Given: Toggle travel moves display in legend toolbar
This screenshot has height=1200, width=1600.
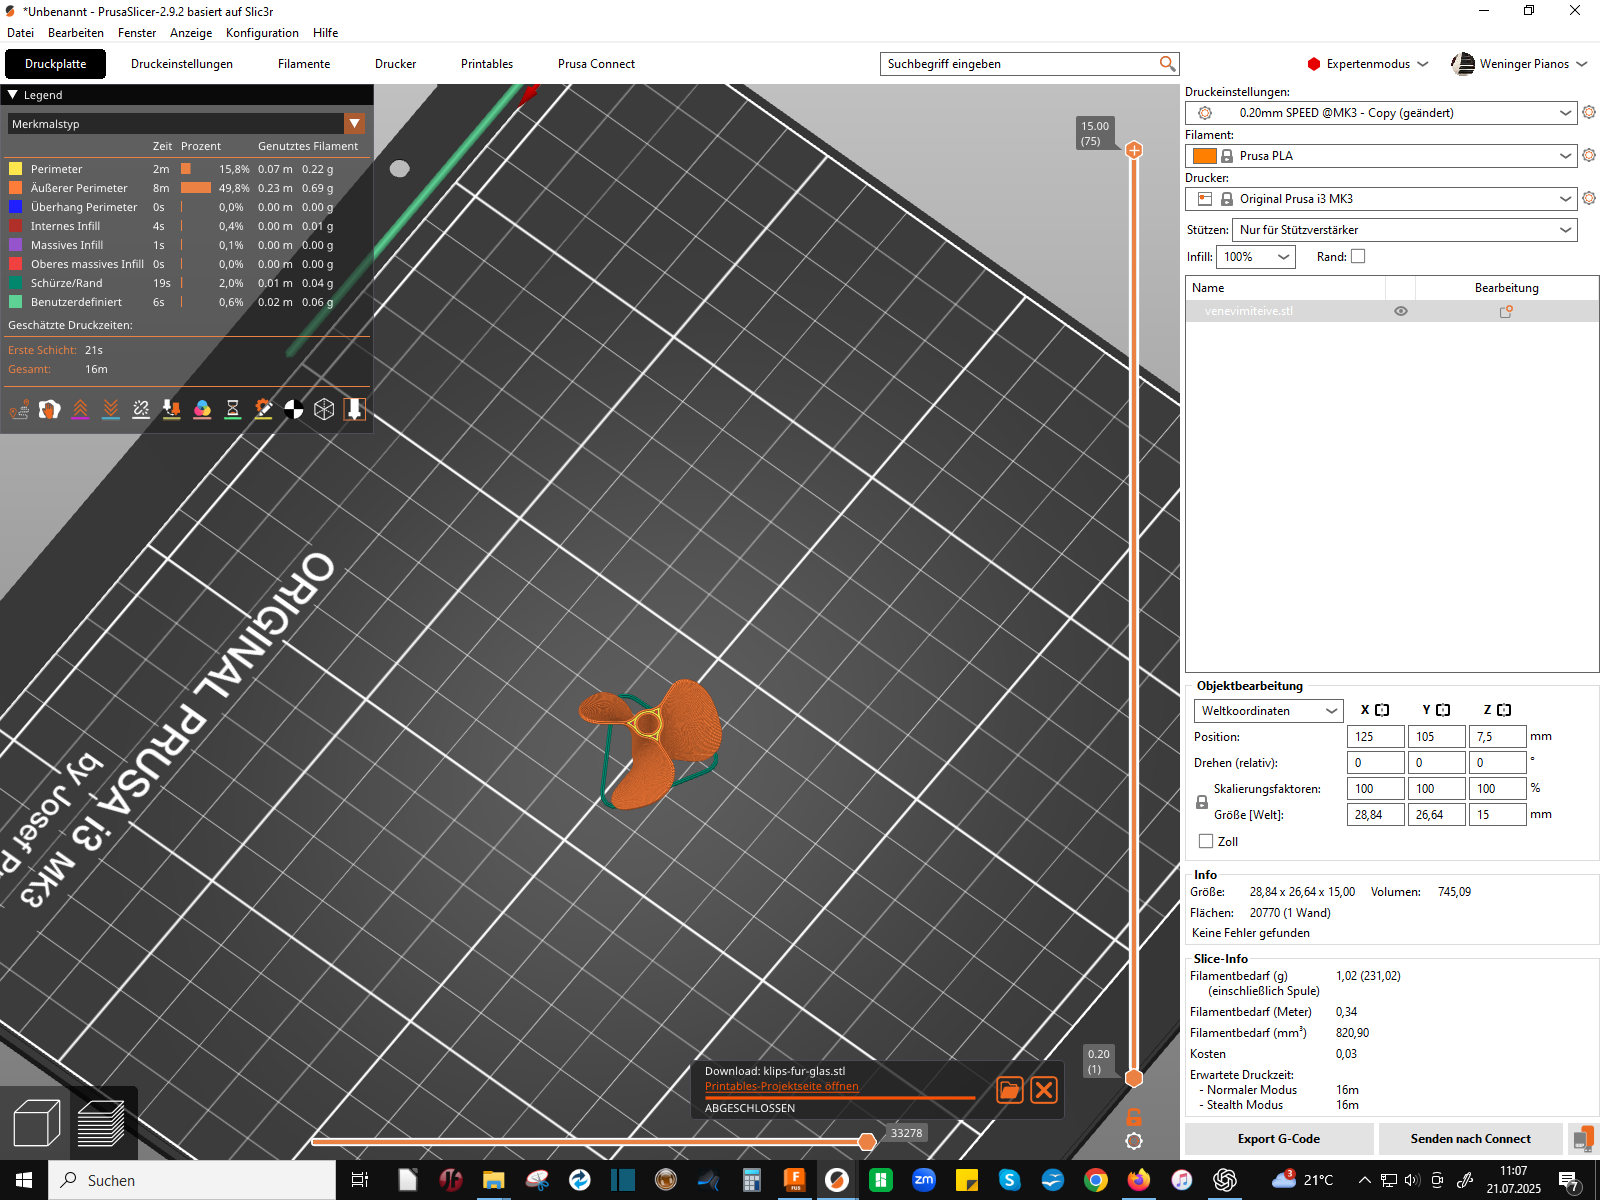Looking at the screenshot, I should (19, 409).
